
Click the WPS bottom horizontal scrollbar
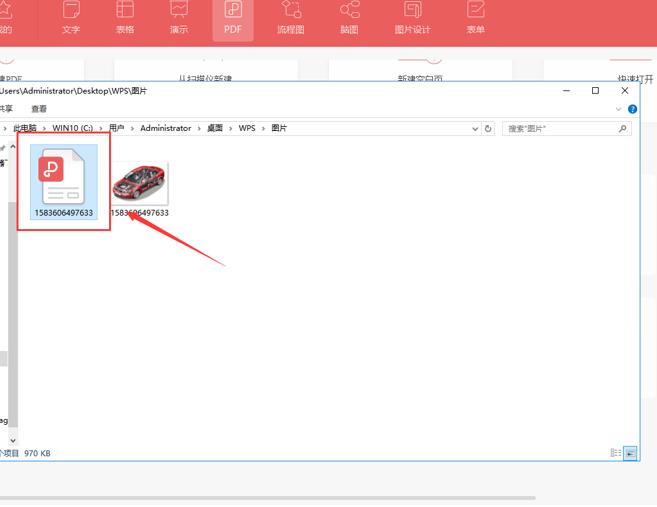268,498
